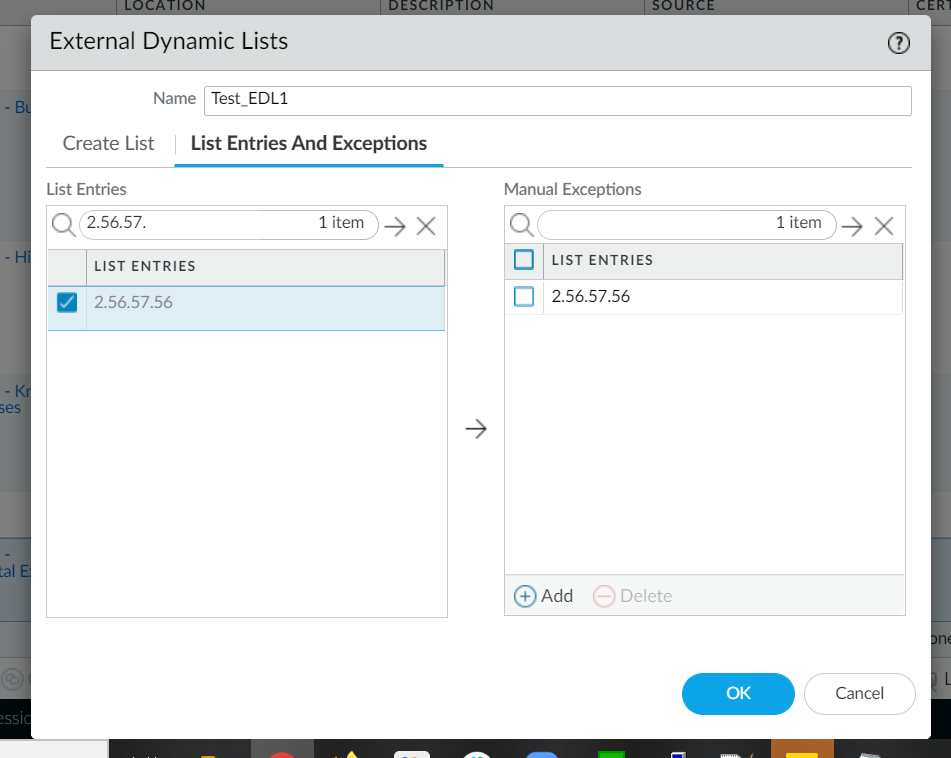
Task: Apply the List Entries filter arrow
Action: [395, 227]
